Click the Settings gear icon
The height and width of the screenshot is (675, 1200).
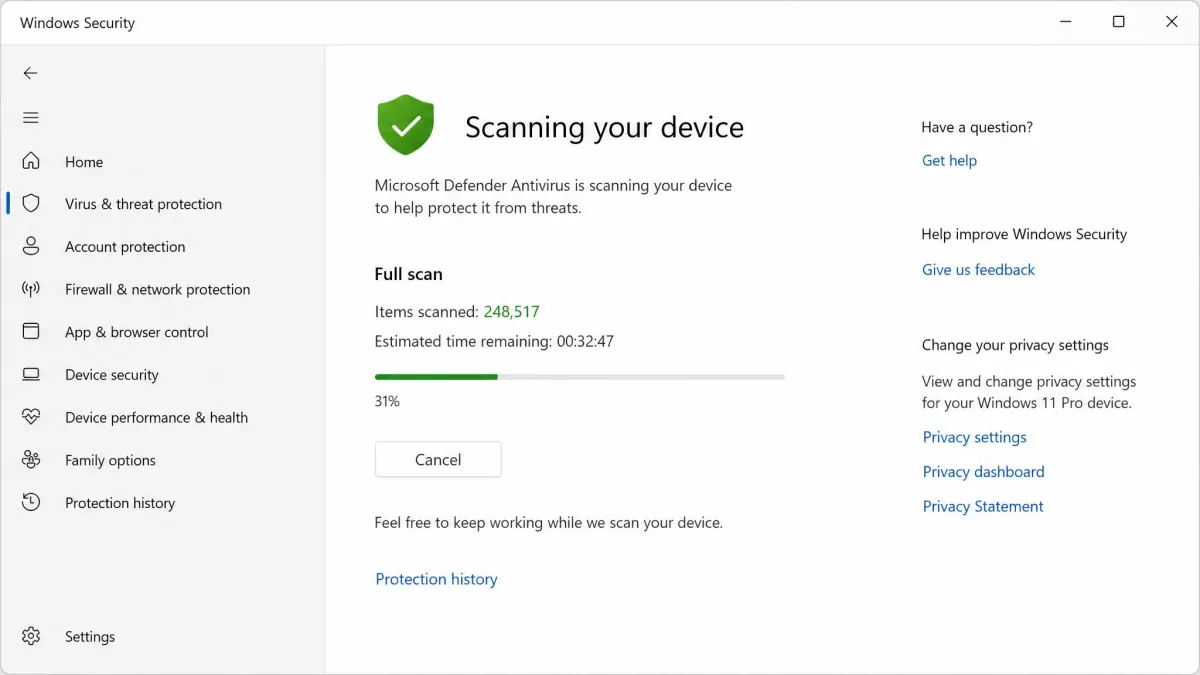tap(31, 636)
